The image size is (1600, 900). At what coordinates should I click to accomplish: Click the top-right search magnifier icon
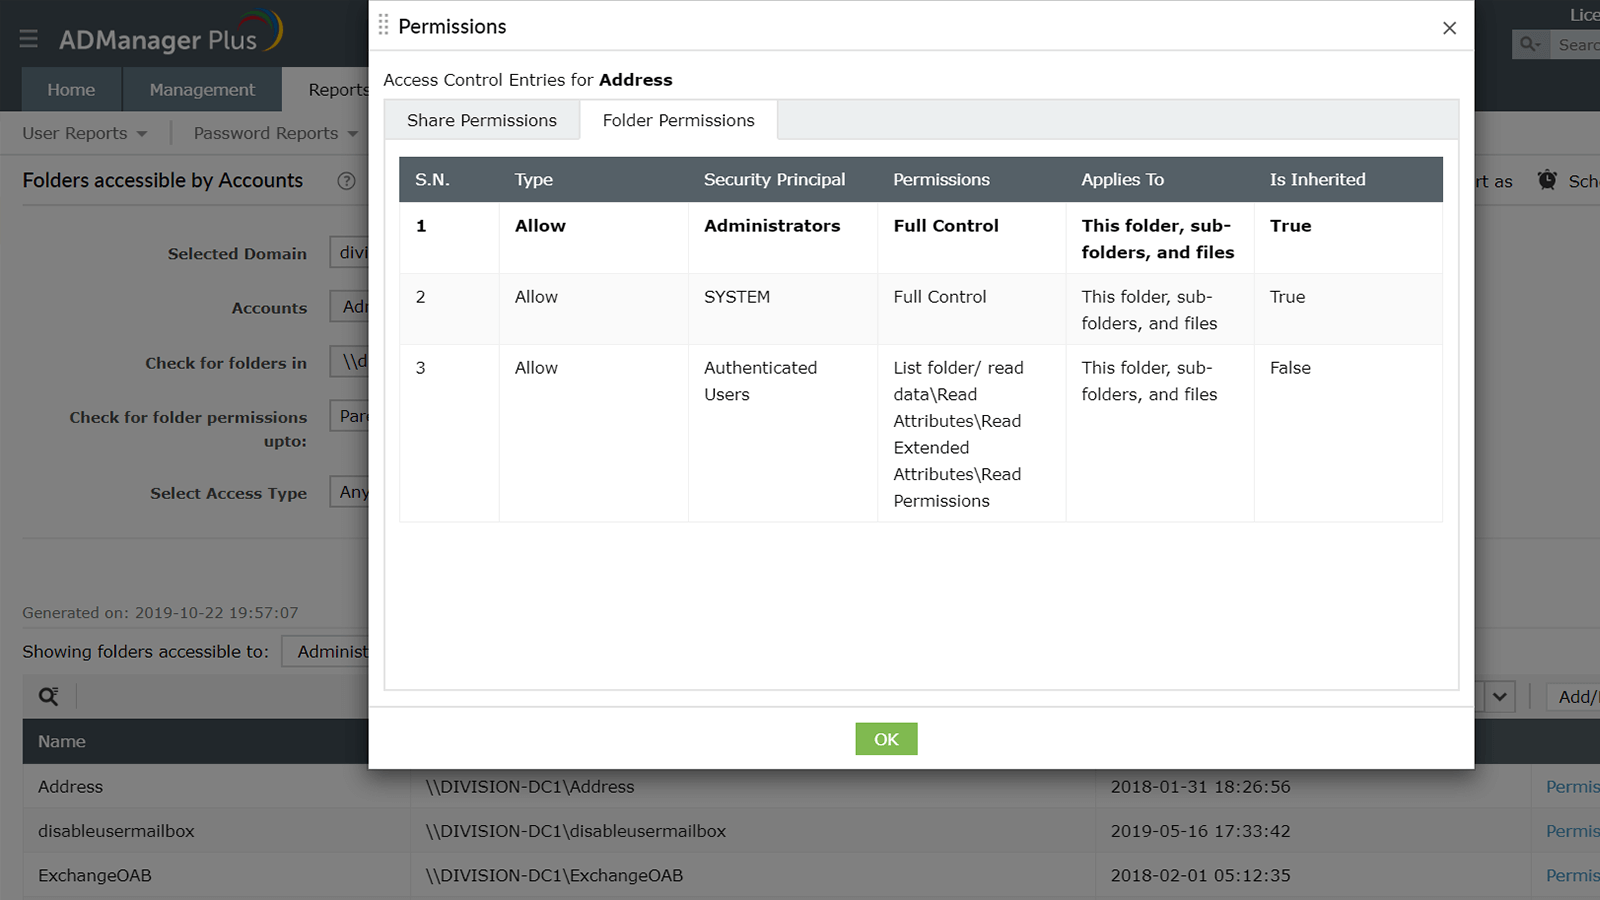coord(1529,44)
